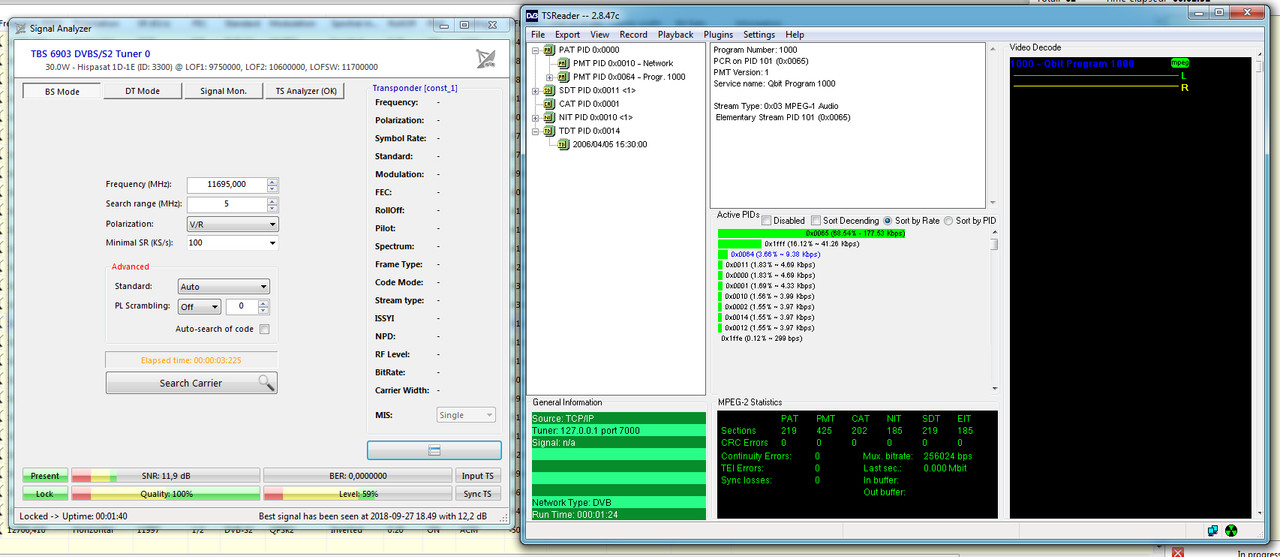Click the green mpeg badge in Video Decode
Screen dimensions: 1280x557
(1180, 63)
